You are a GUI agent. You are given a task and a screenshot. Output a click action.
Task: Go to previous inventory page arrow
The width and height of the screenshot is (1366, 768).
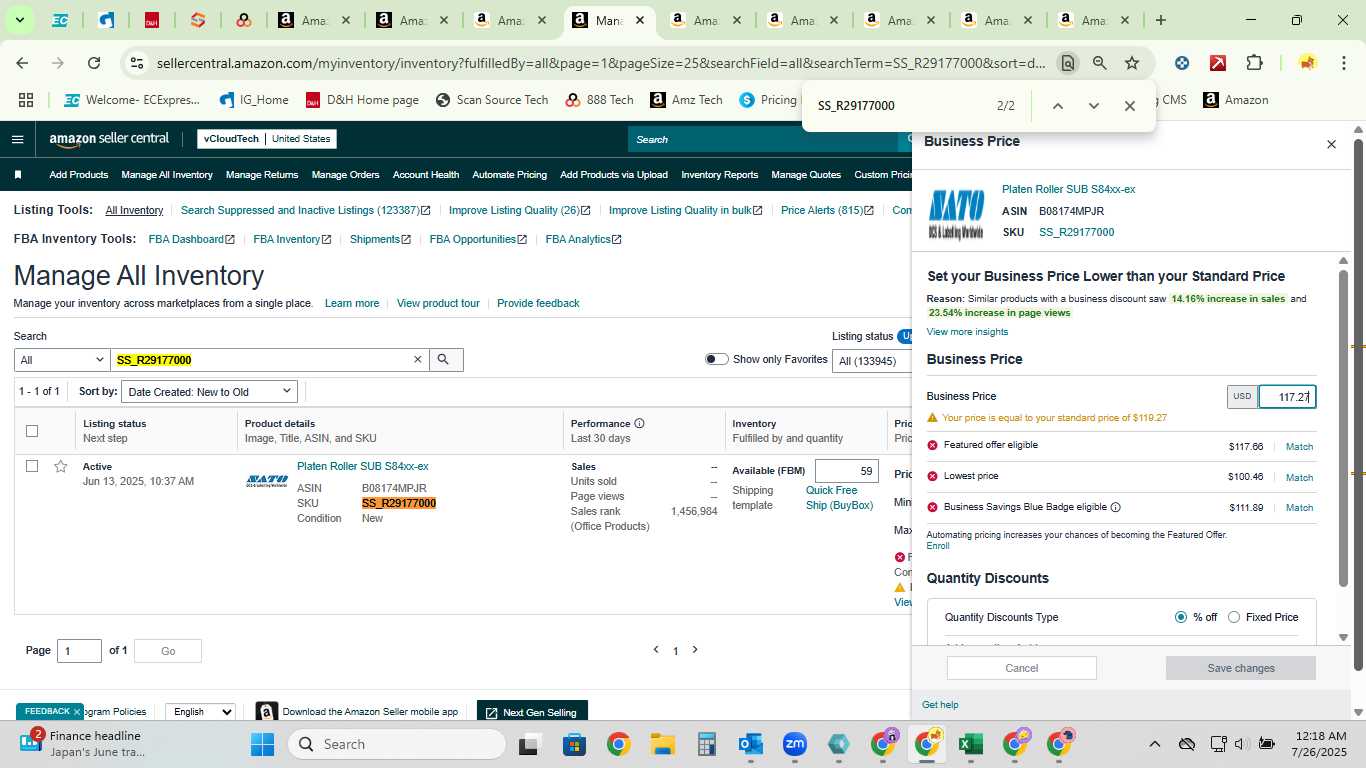pyautogui.click(x=656, y=650)
